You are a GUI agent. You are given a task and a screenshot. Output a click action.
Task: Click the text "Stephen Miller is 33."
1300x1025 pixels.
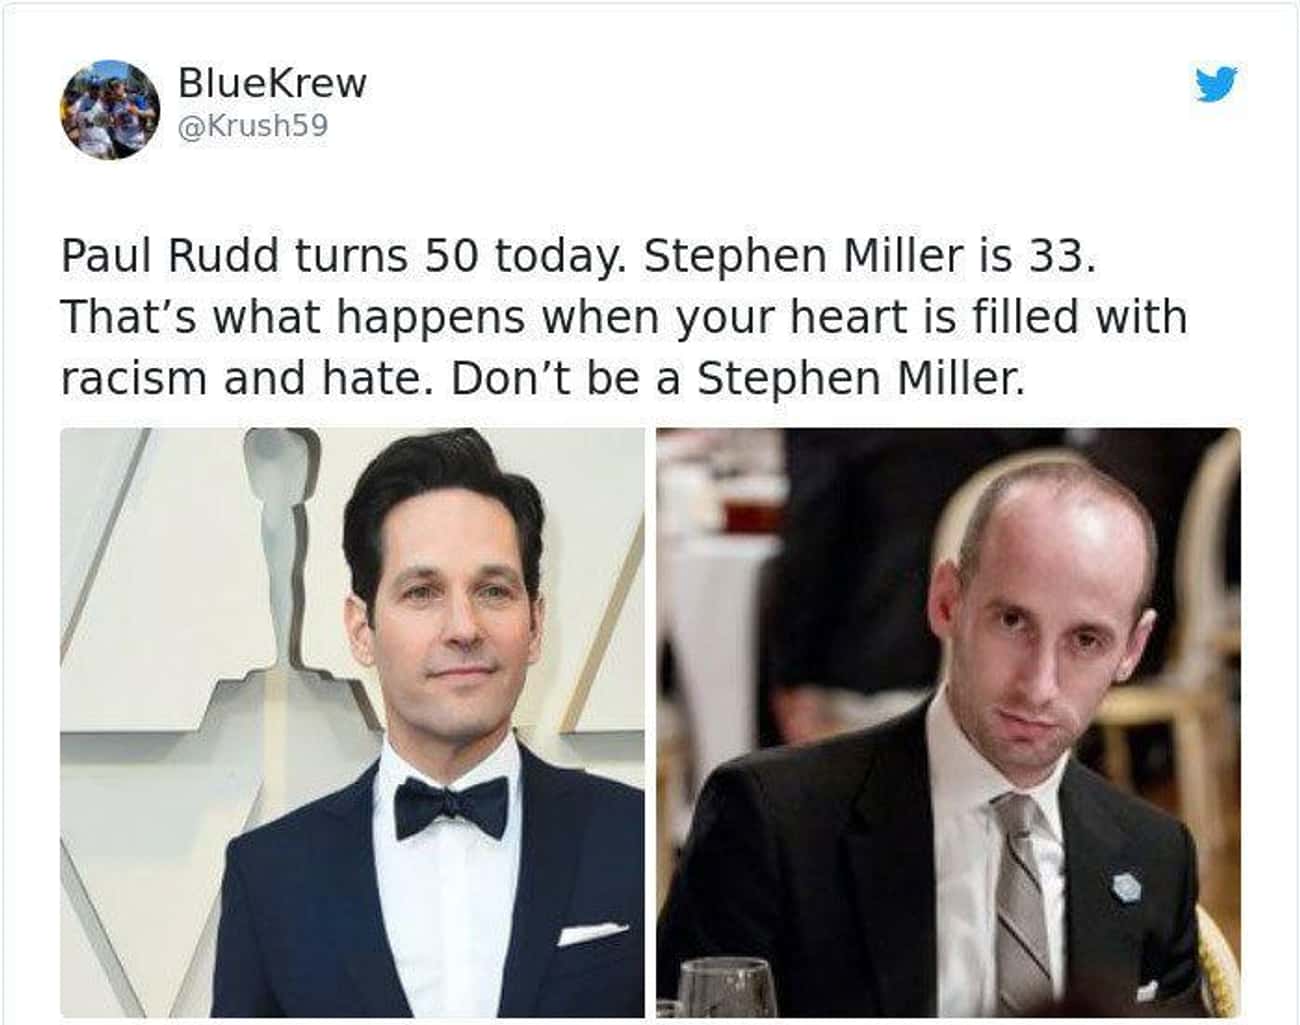(870, 256)
